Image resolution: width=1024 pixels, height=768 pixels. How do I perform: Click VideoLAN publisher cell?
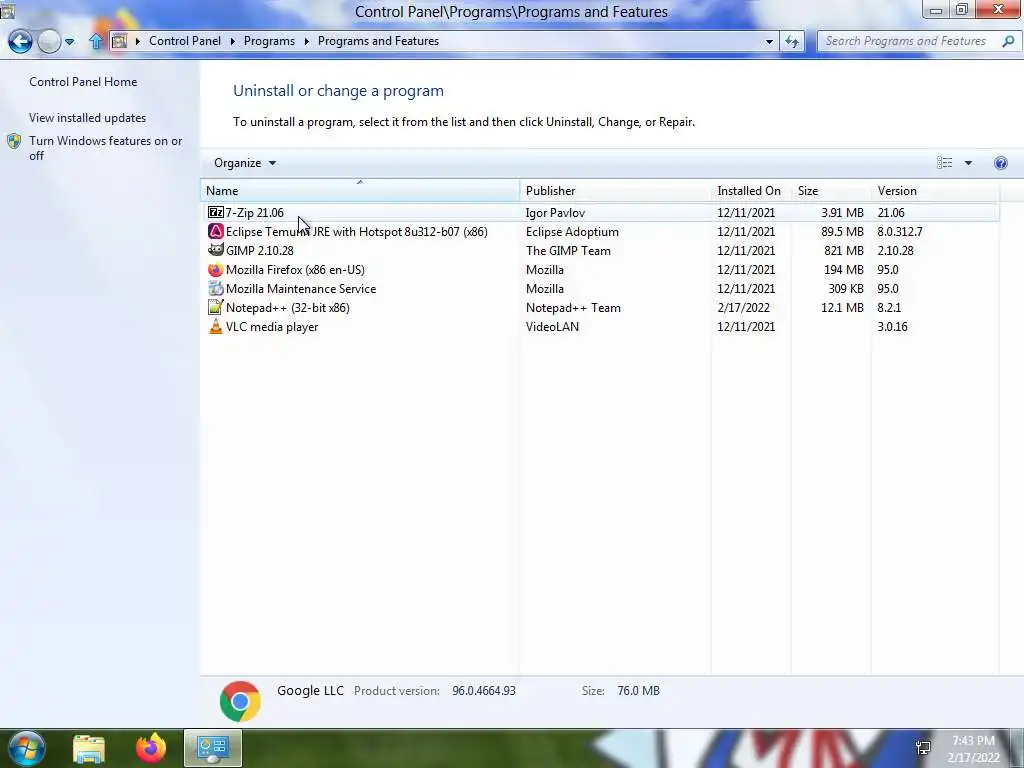pos(552,327)
